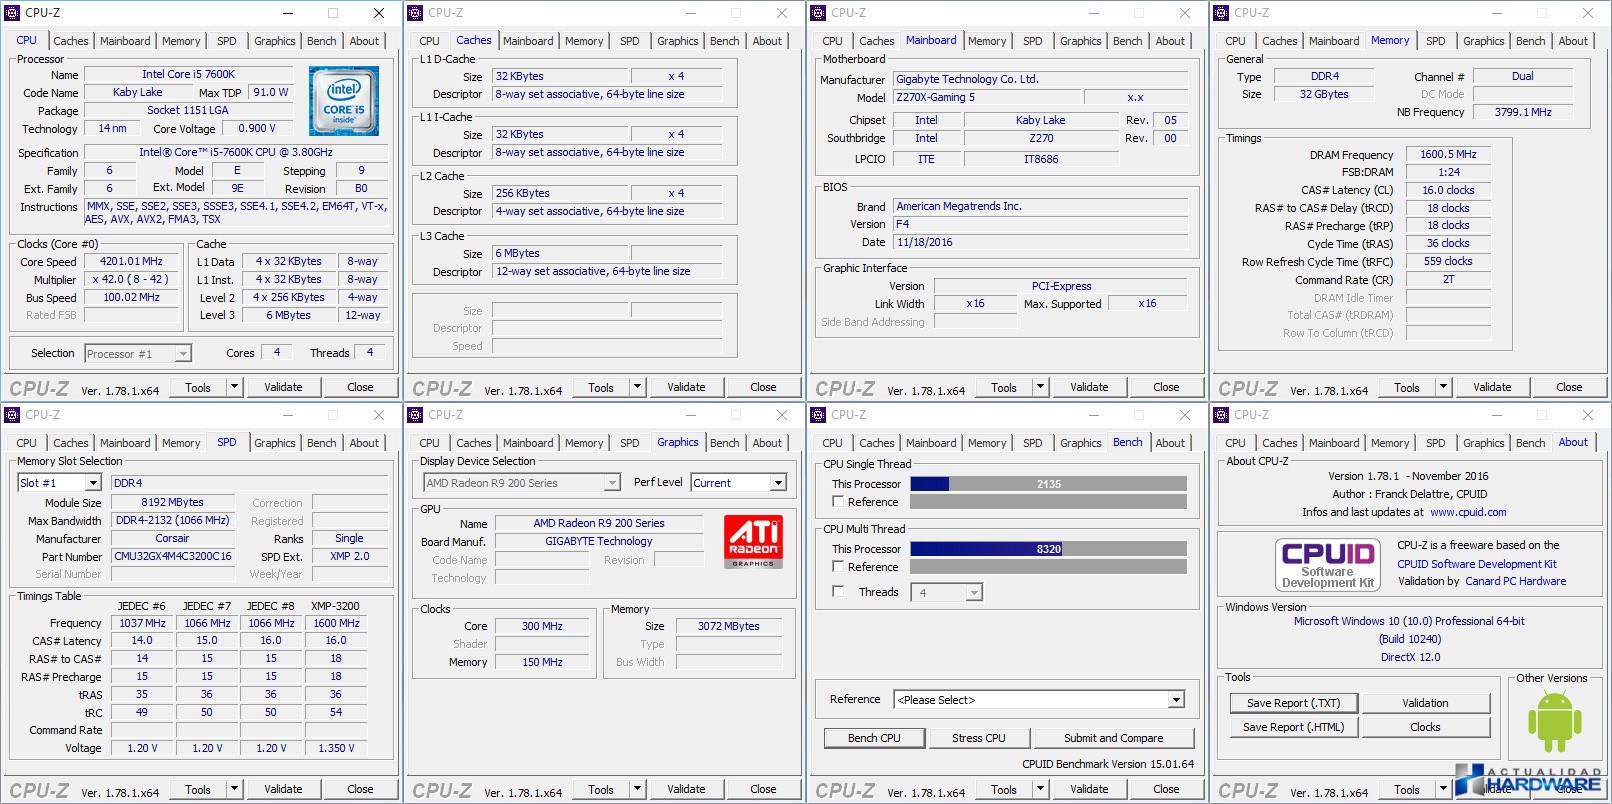Click the ATI Radeon Graphics logo
Image resolution: width=1612 pixels, height=804 pixels.
click(753, 541)
